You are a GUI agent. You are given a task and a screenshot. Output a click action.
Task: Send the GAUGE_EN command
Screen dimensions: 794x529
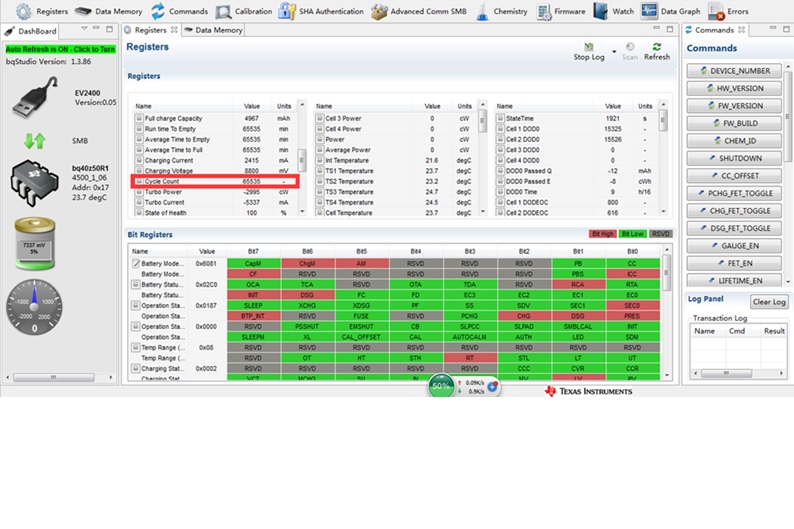pos(734,246)
